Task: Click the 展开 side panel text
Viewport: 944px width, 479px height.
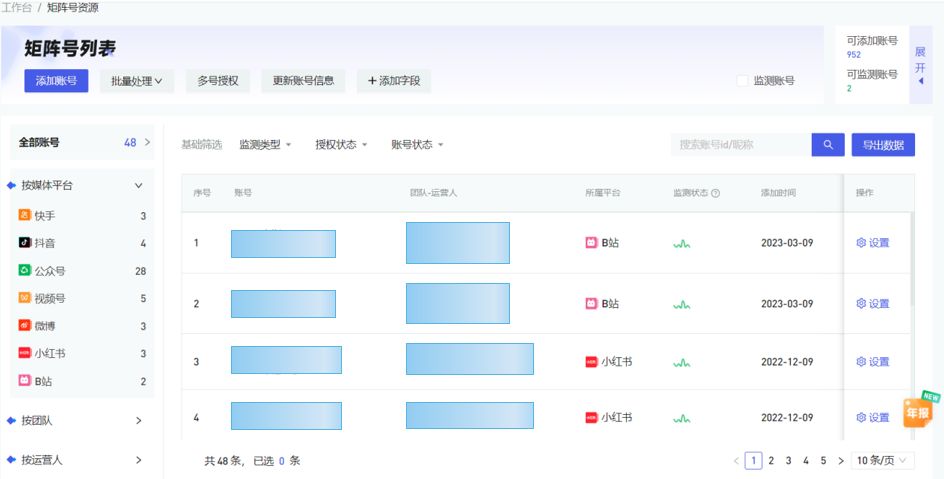Action: pyautogui.click(x=921, y=60)
